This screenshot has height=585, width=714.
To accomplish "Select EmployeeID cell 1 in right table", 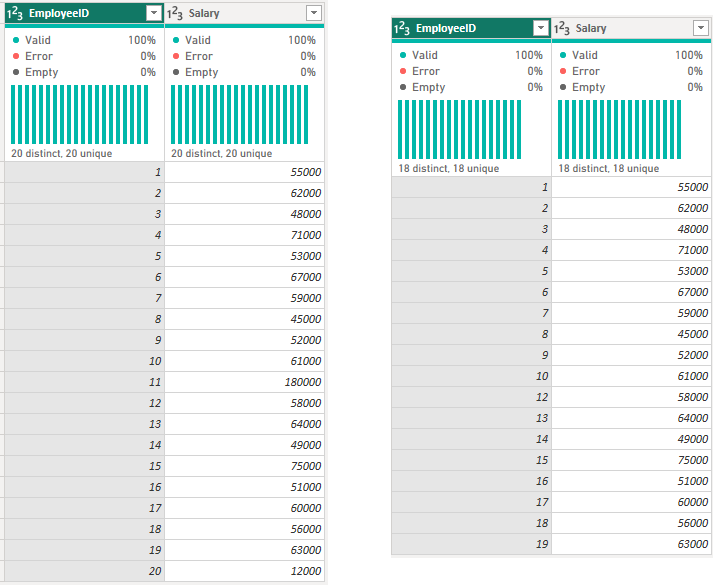I will (x=471, y=187).
